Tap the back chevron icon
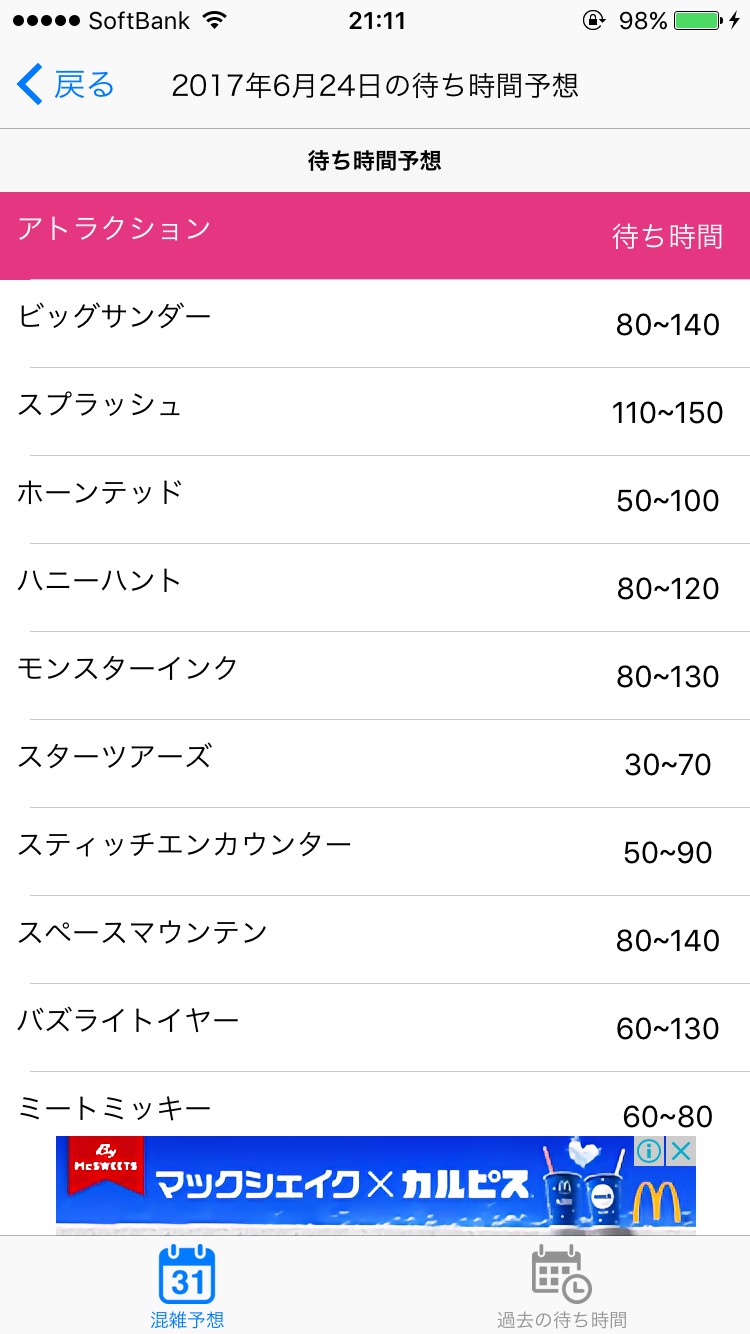 click(30, 85)
